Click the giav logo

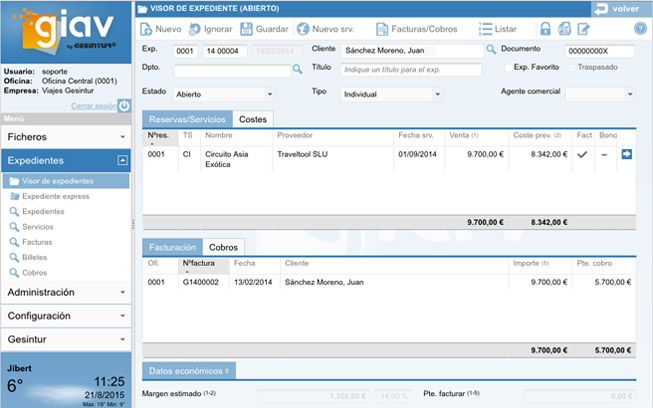tap(67, 31)
